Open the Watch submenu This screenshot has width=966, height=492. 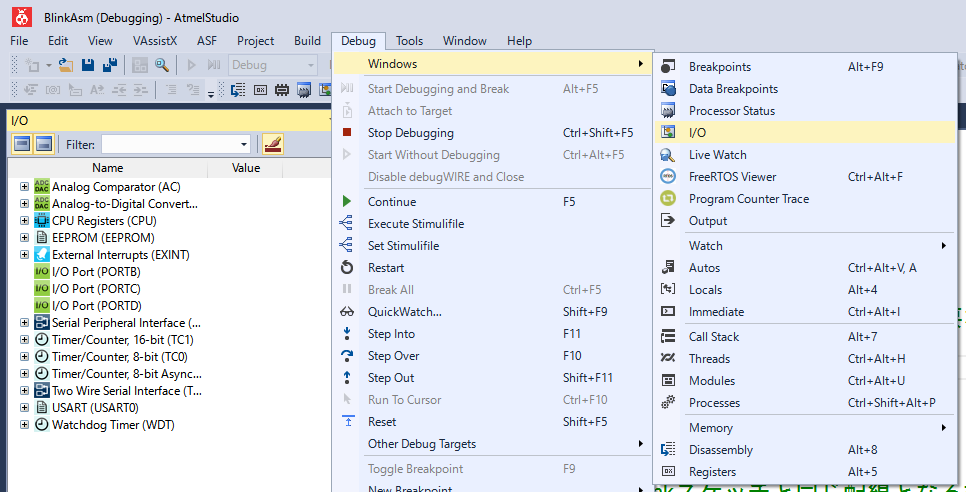click(x=806, y=245)
